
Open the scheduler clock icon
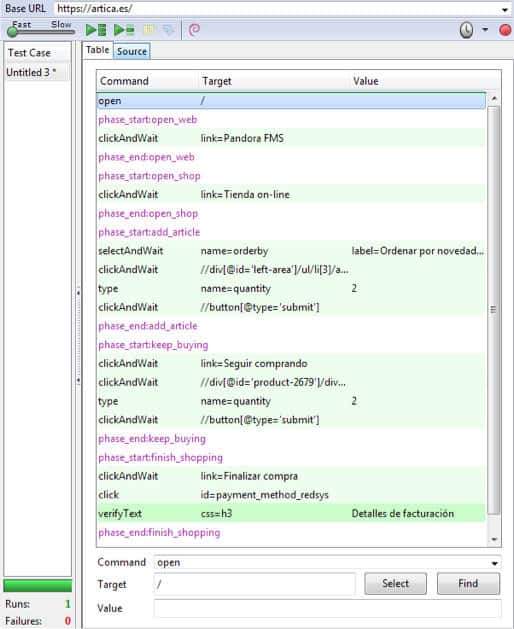pyautogui.click(x=466, y=30)
